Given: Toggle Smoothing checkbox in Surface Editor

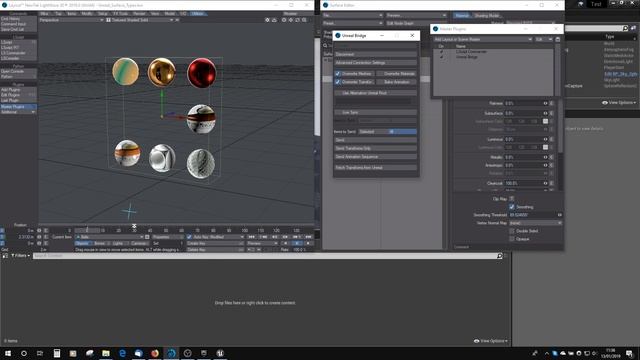Looking at the screenshot, I should [511, 207].
